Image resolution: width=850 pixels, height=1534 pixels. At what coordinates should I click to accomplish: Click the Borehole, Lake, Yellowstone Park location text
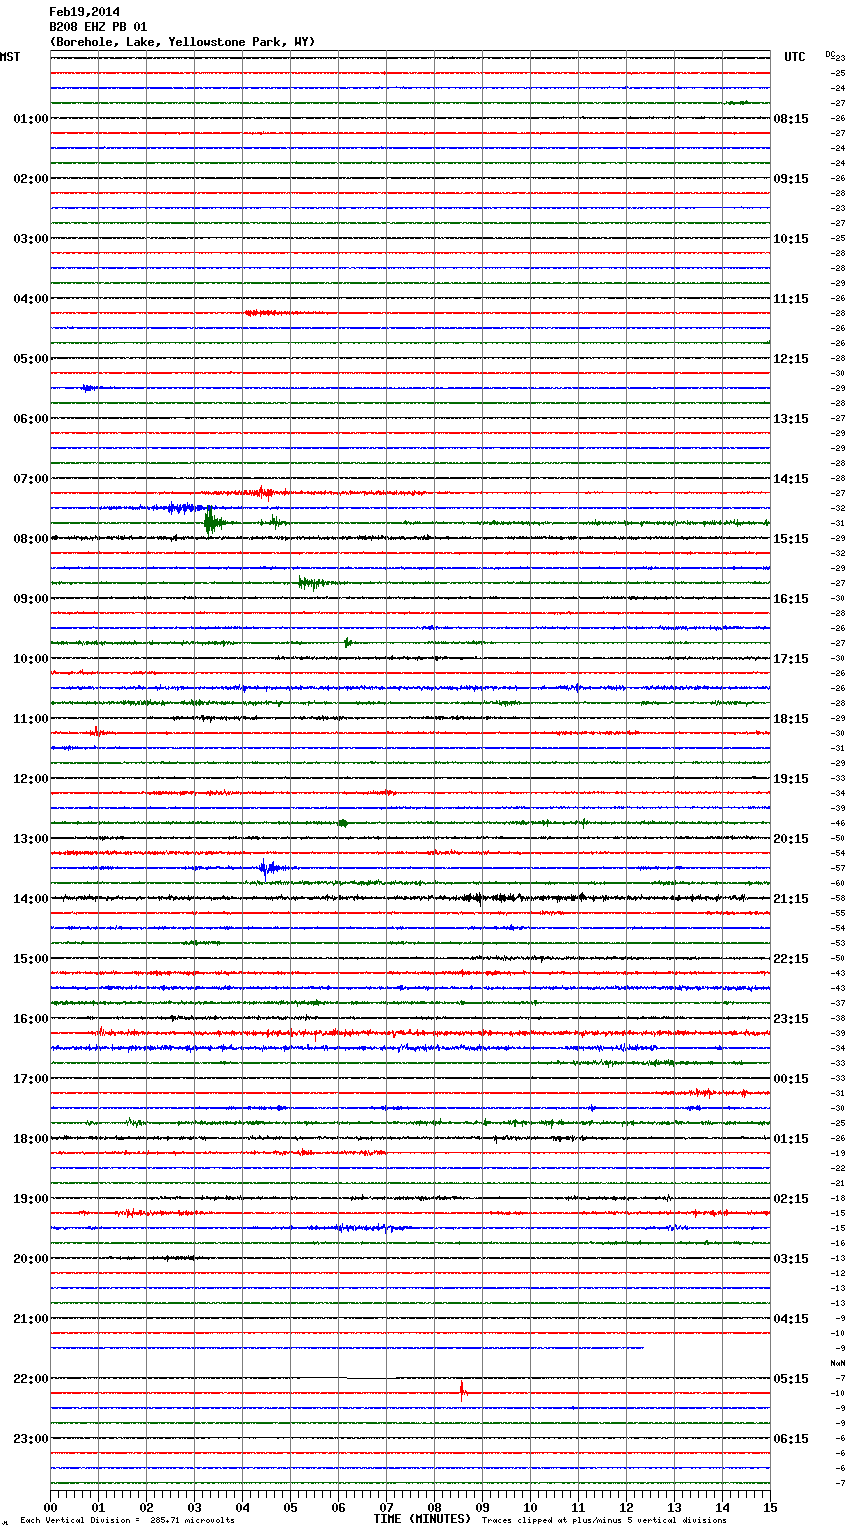click(x=182, y=42)
